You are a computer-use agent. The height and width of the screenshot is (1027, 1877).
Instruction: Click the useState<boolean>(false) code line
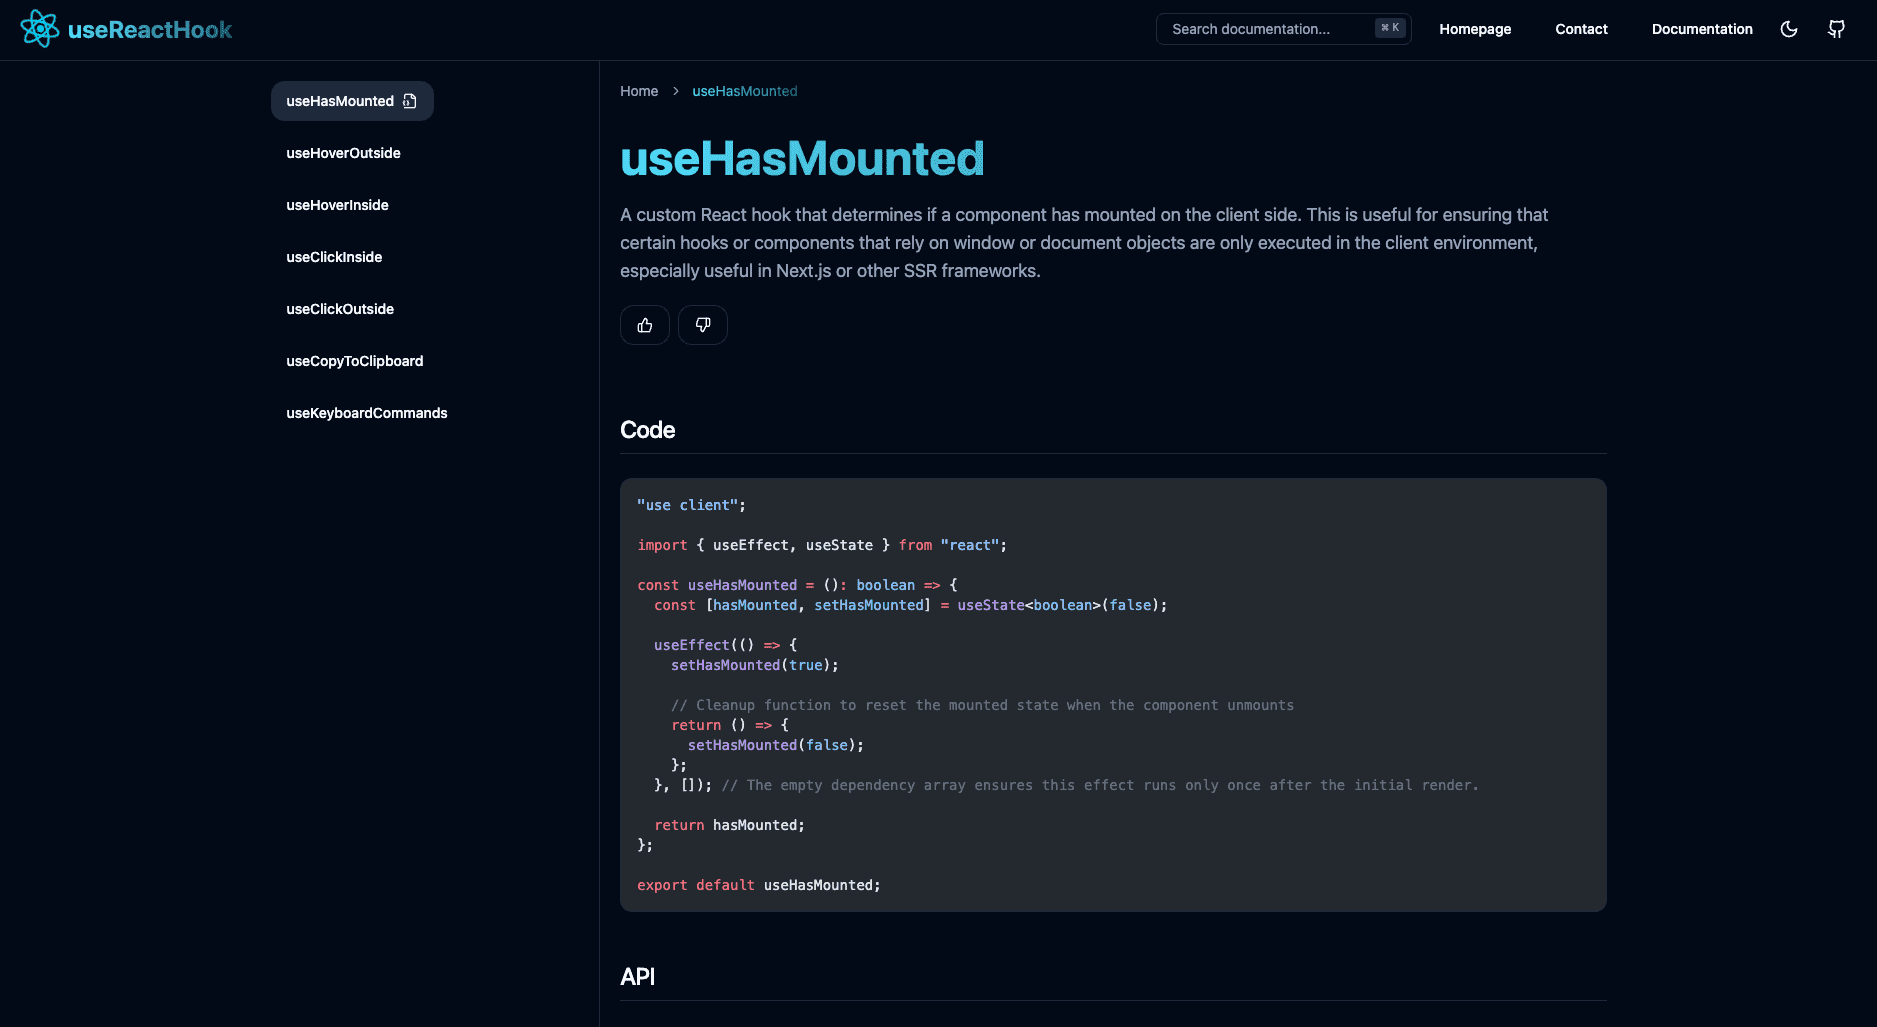910,605
